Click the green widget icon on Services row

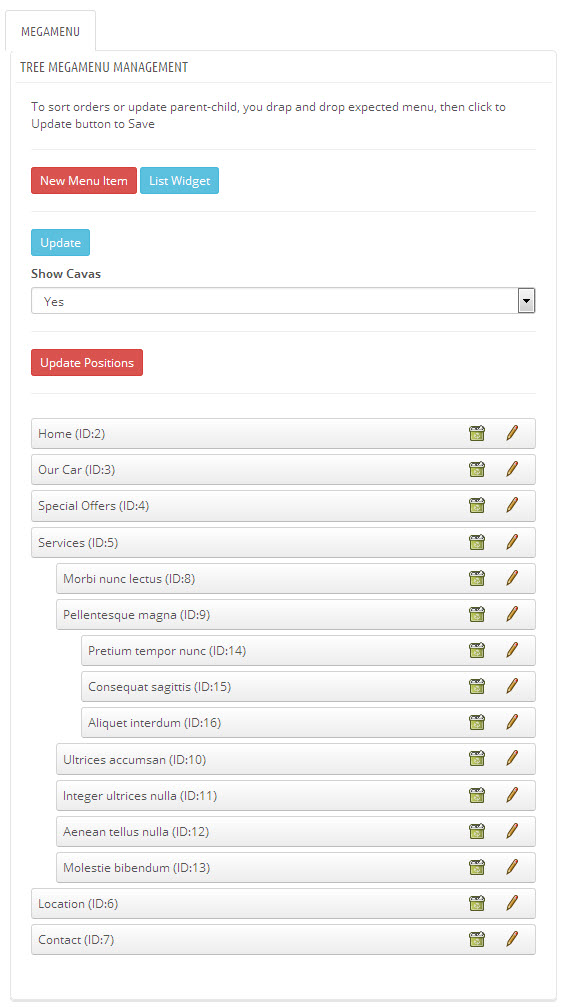tap(477, 543)
